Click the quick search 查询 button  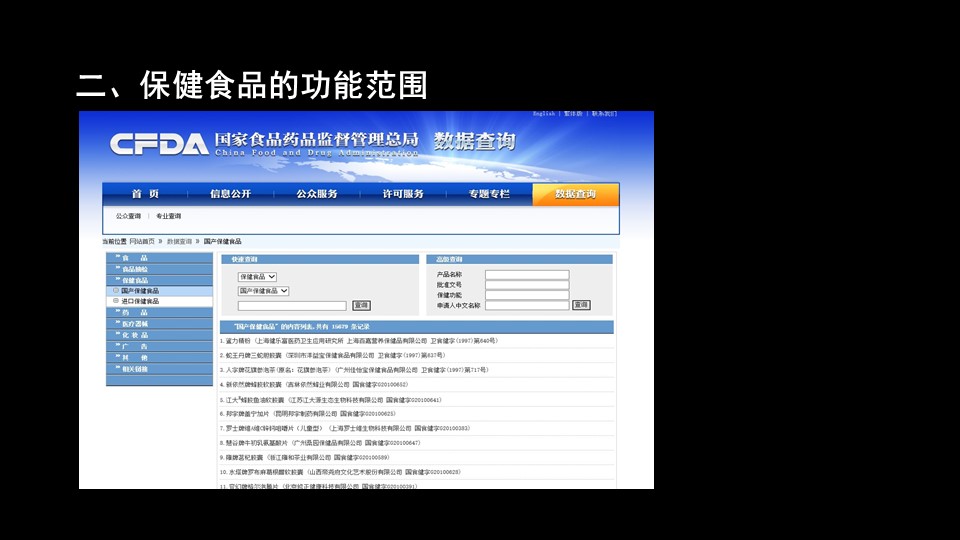[361, 305]
